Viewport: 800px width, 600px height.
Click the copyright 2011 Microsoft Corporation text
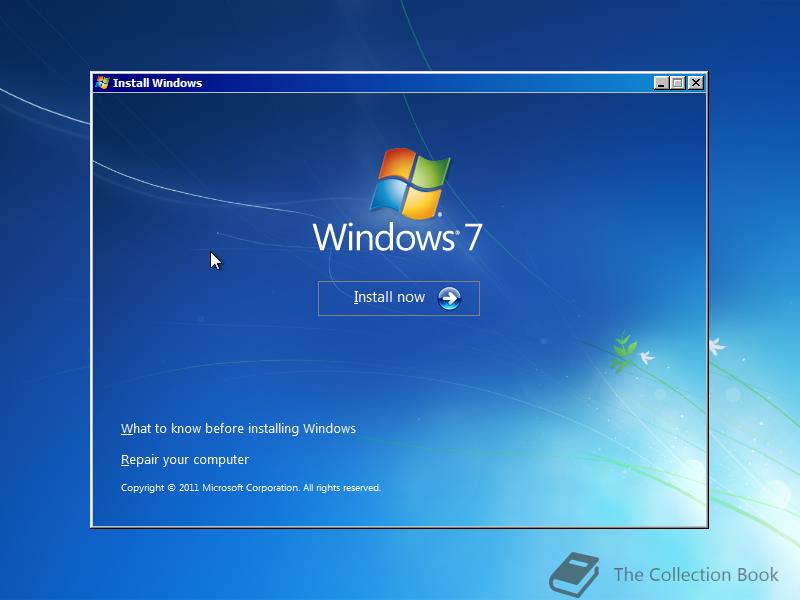[251, 488]
